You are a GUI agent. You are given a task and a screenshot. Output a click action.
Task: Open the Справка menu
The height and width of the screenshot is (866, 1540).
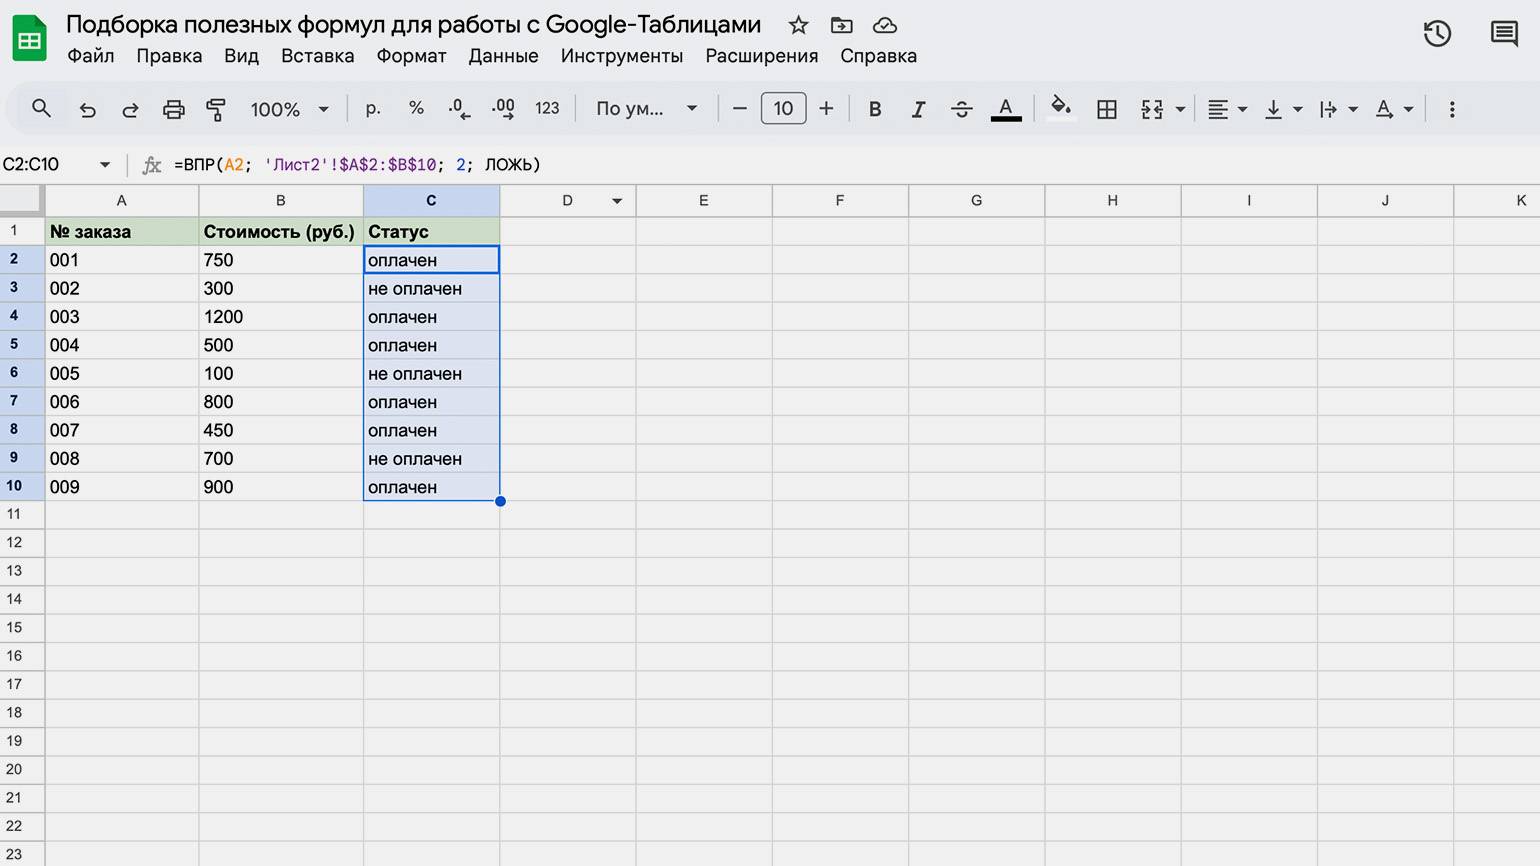pos(878,56)
